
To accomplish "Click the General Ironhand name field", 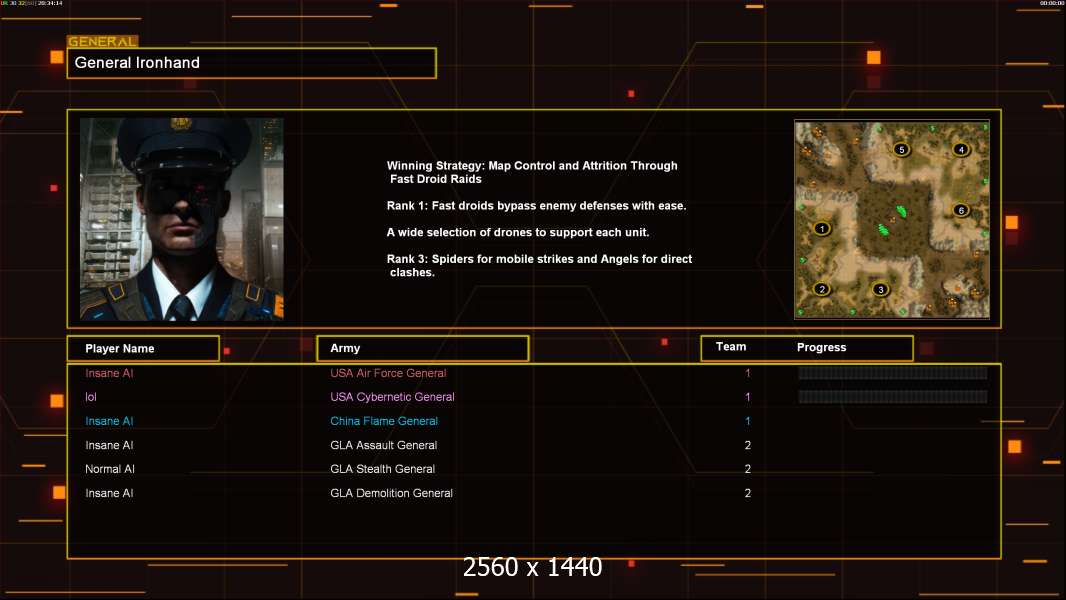I will pos(252,63).
